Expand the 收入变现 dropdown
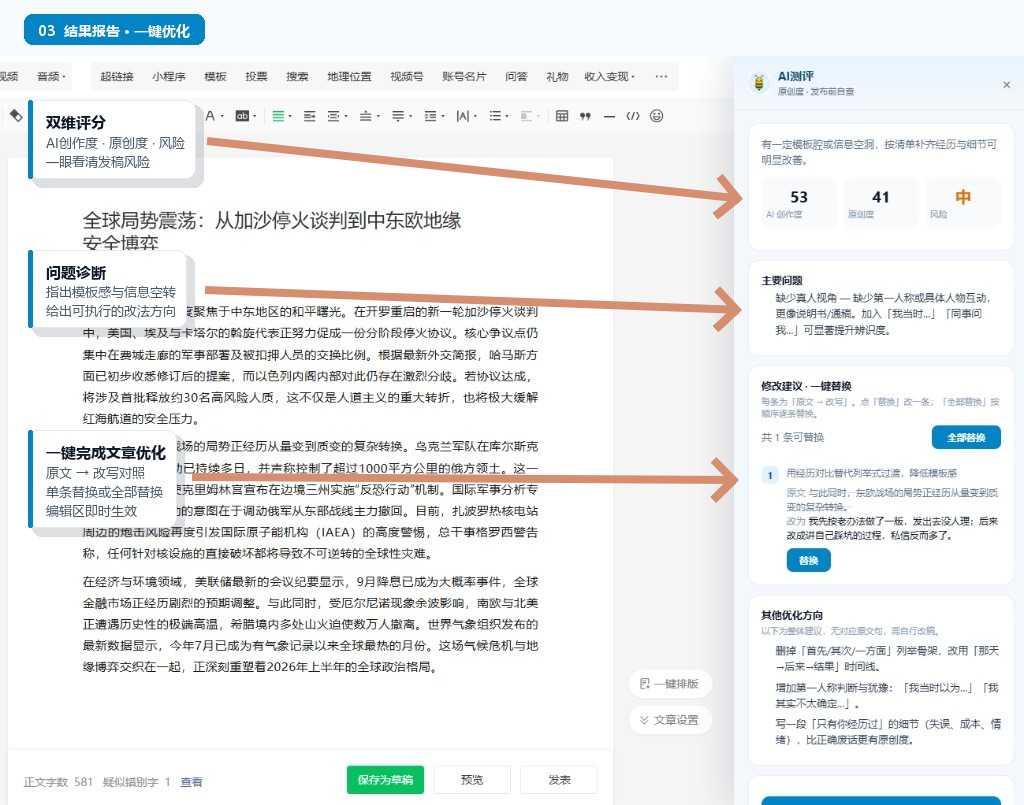1024x805 pixels. [x=609, y=76]
